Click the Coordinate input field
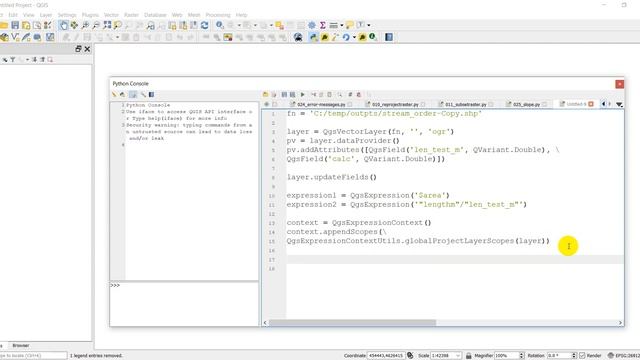 tap(386, 356)
